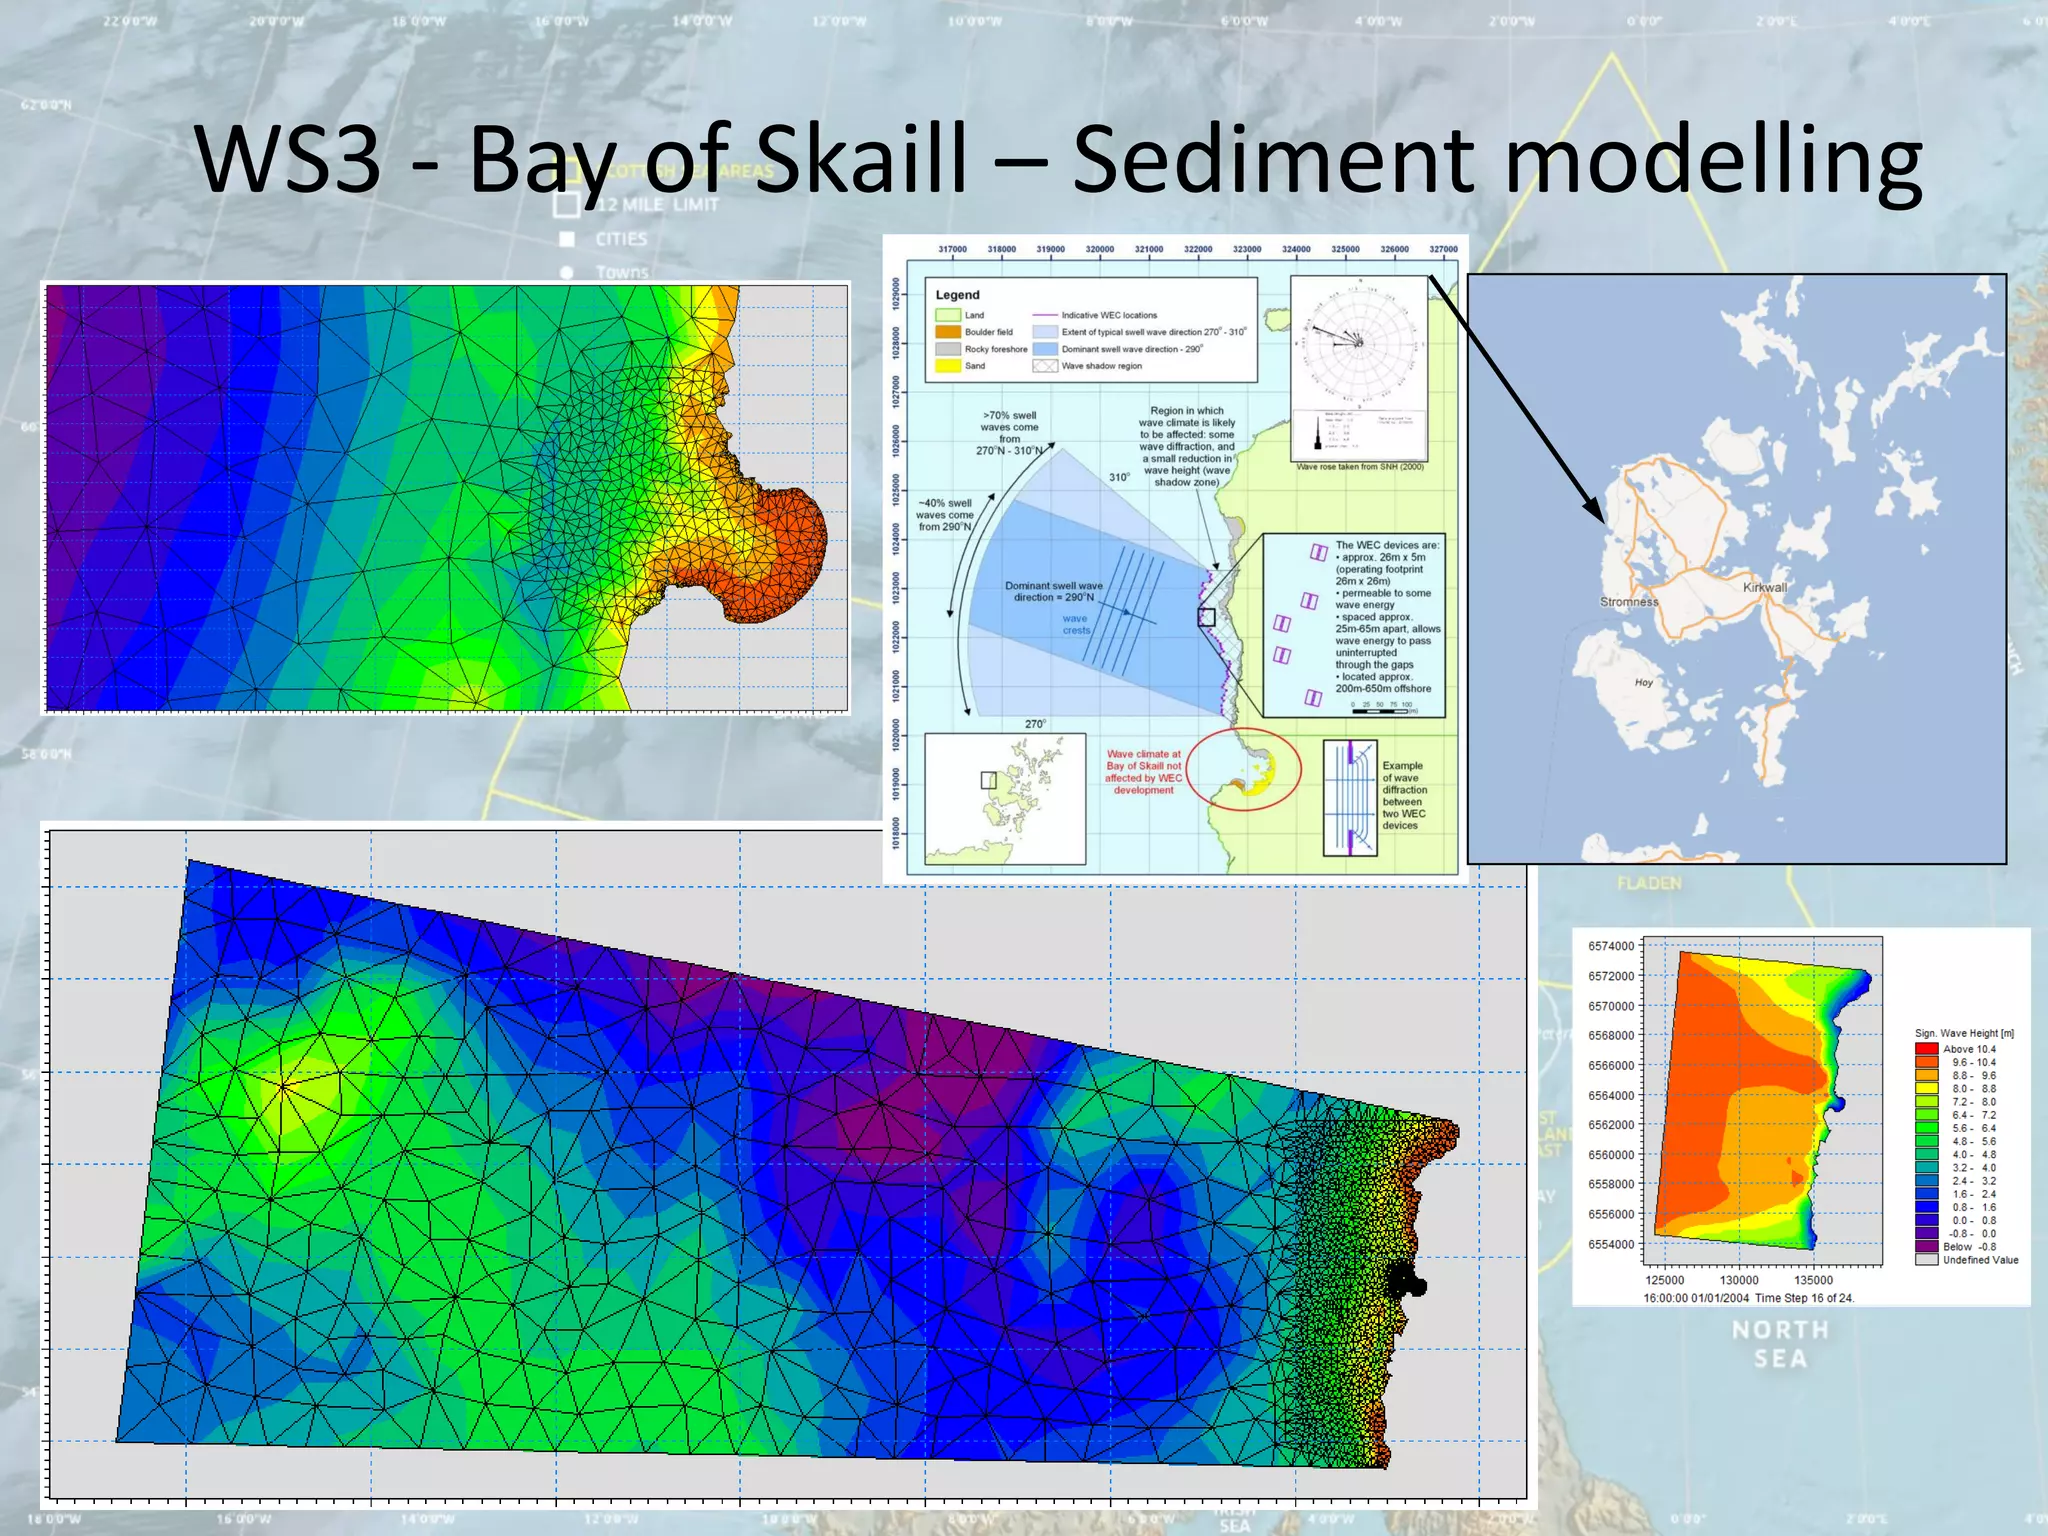Click the '327000' easting label on the centre map

(x=1443, y=249)
